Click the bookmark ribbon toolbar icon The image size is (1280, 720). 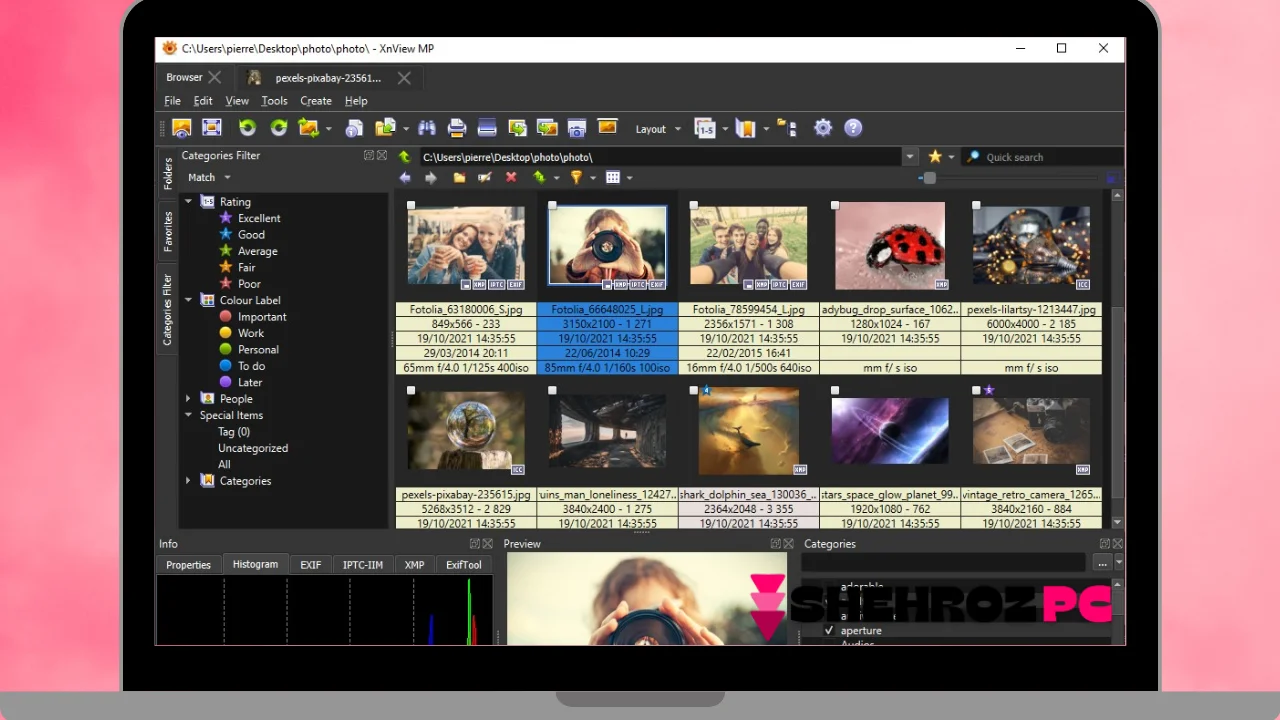pos(745,128)
